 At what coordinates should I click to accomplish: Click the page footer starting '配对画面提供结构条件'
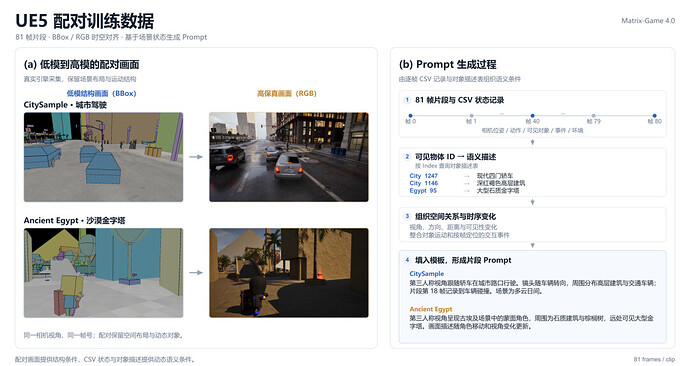[105, 359]
